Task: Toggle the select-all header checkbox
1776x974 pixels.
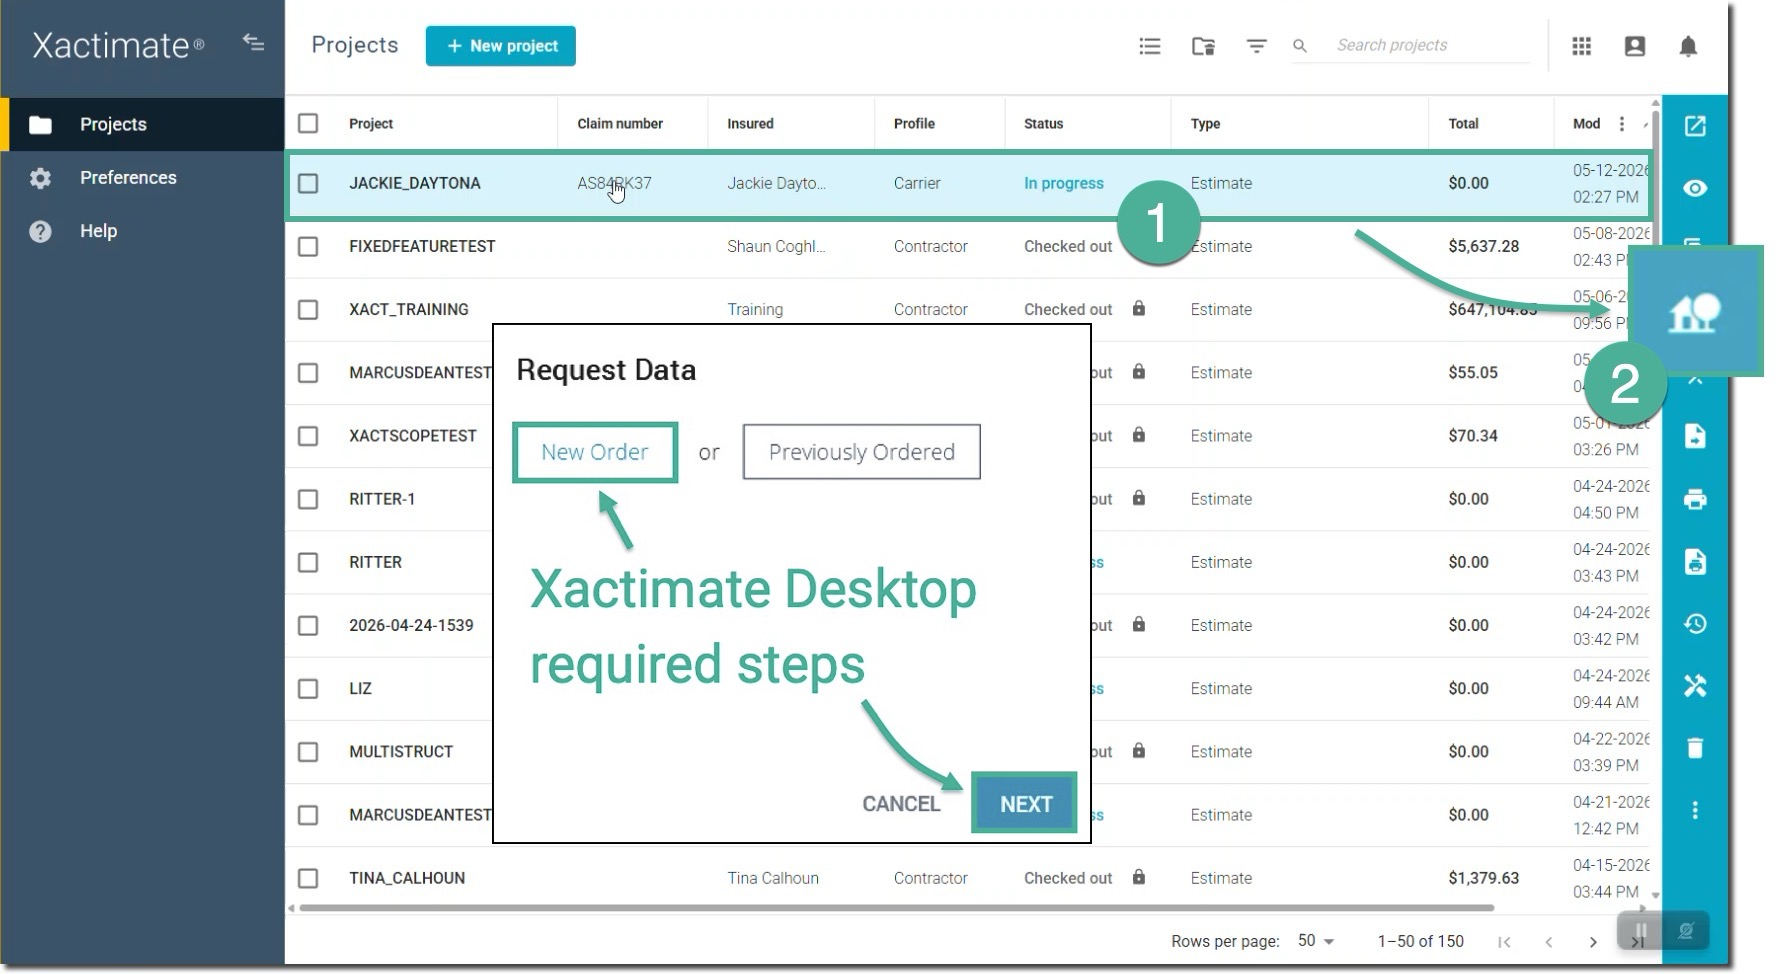Action: pos(308,123)
